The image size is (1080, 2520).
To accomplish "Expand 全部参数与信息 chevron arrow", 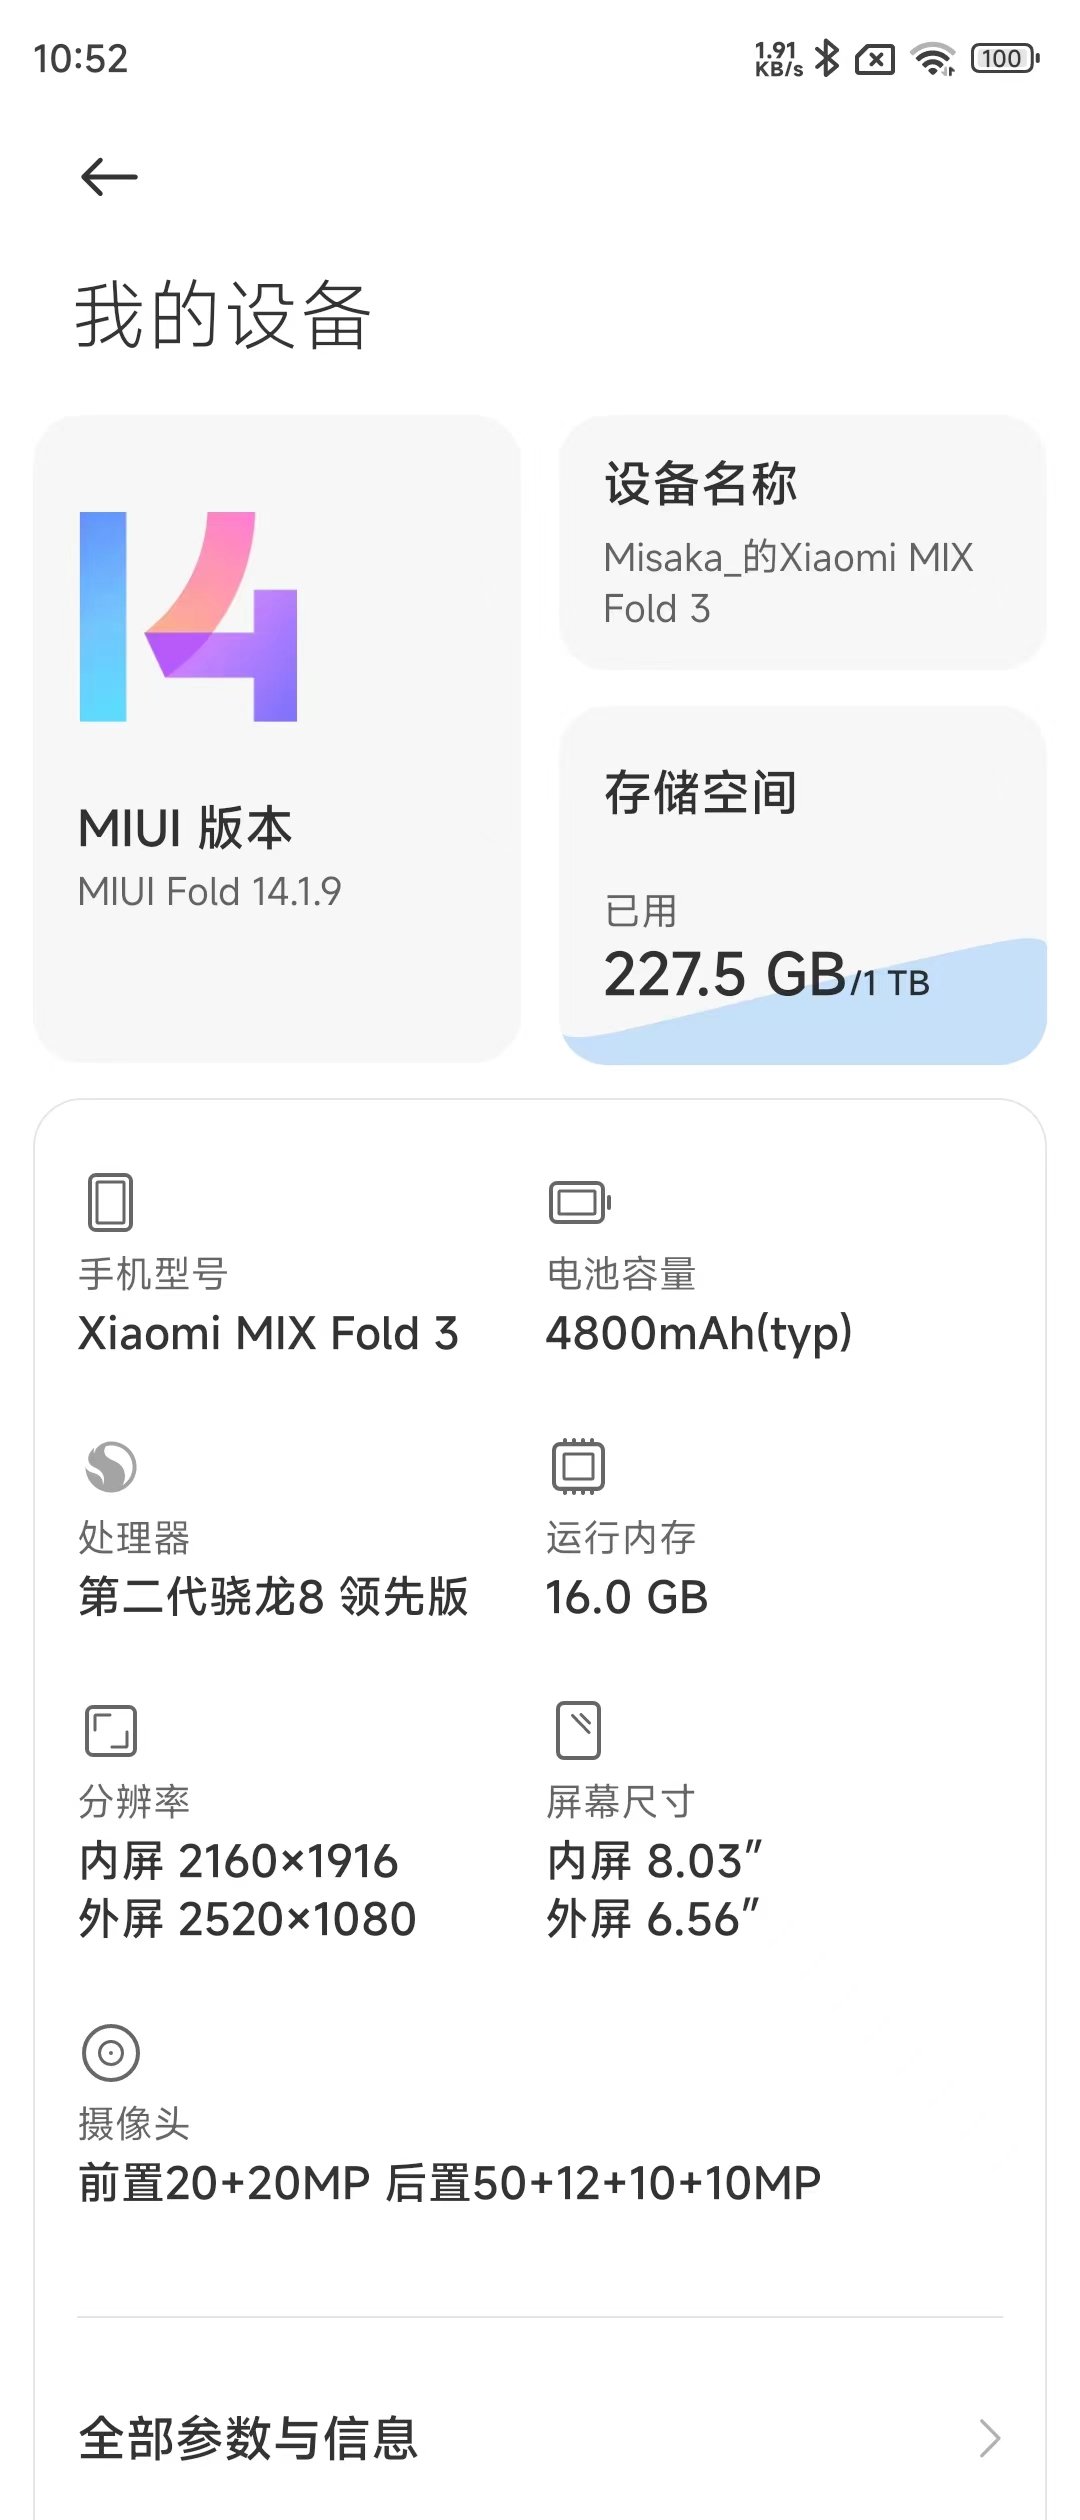I will (990, 2438).
